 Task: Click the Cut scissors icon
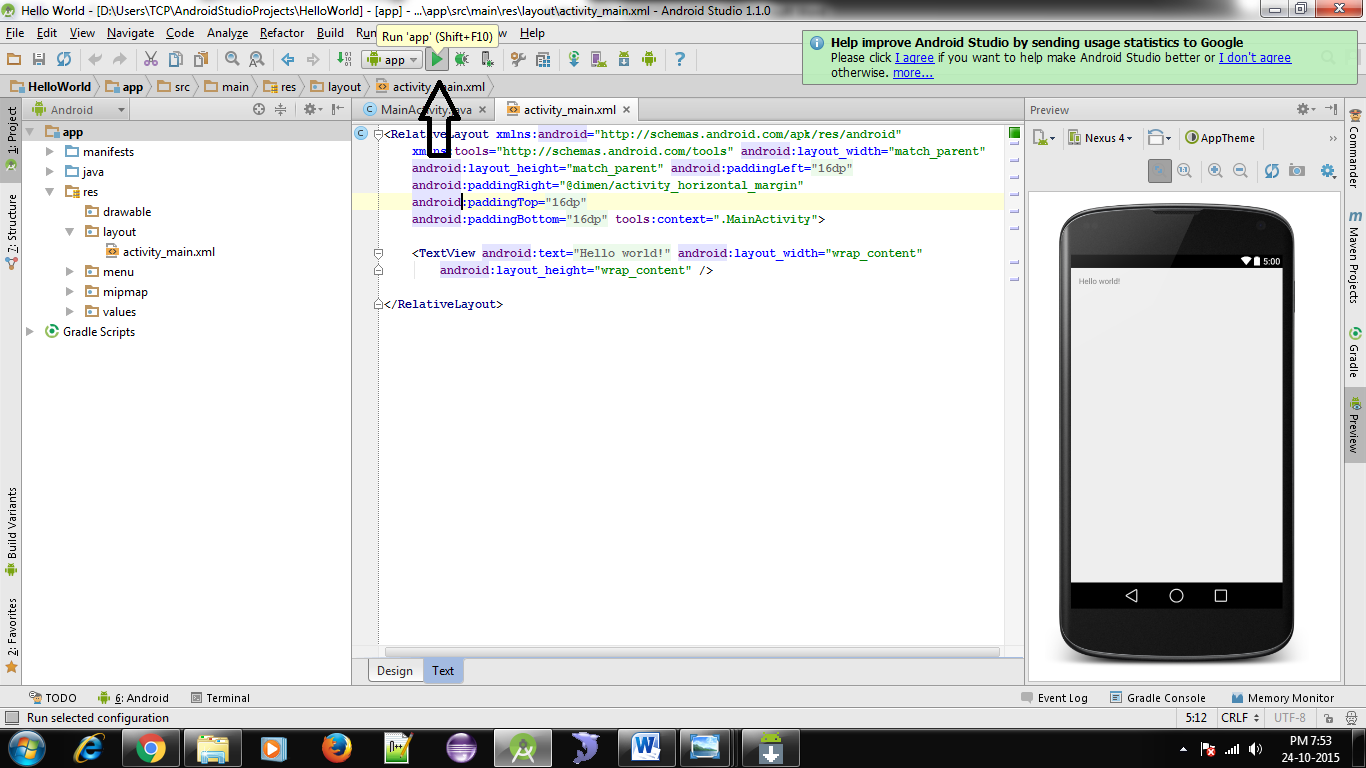150,60
